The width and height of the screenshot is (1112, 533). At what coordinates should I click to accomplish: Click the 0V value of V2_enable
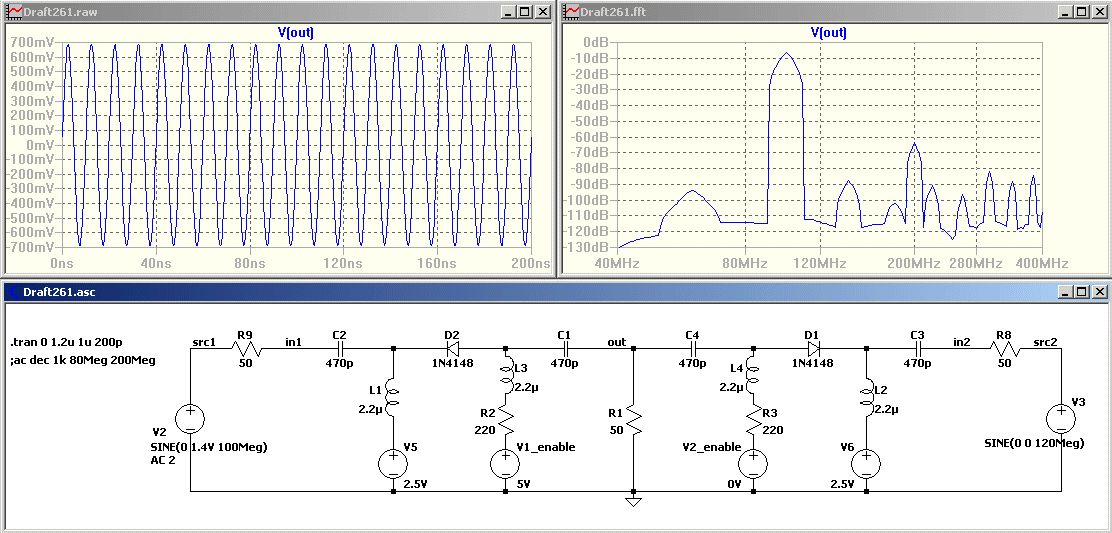coord(733,486)
